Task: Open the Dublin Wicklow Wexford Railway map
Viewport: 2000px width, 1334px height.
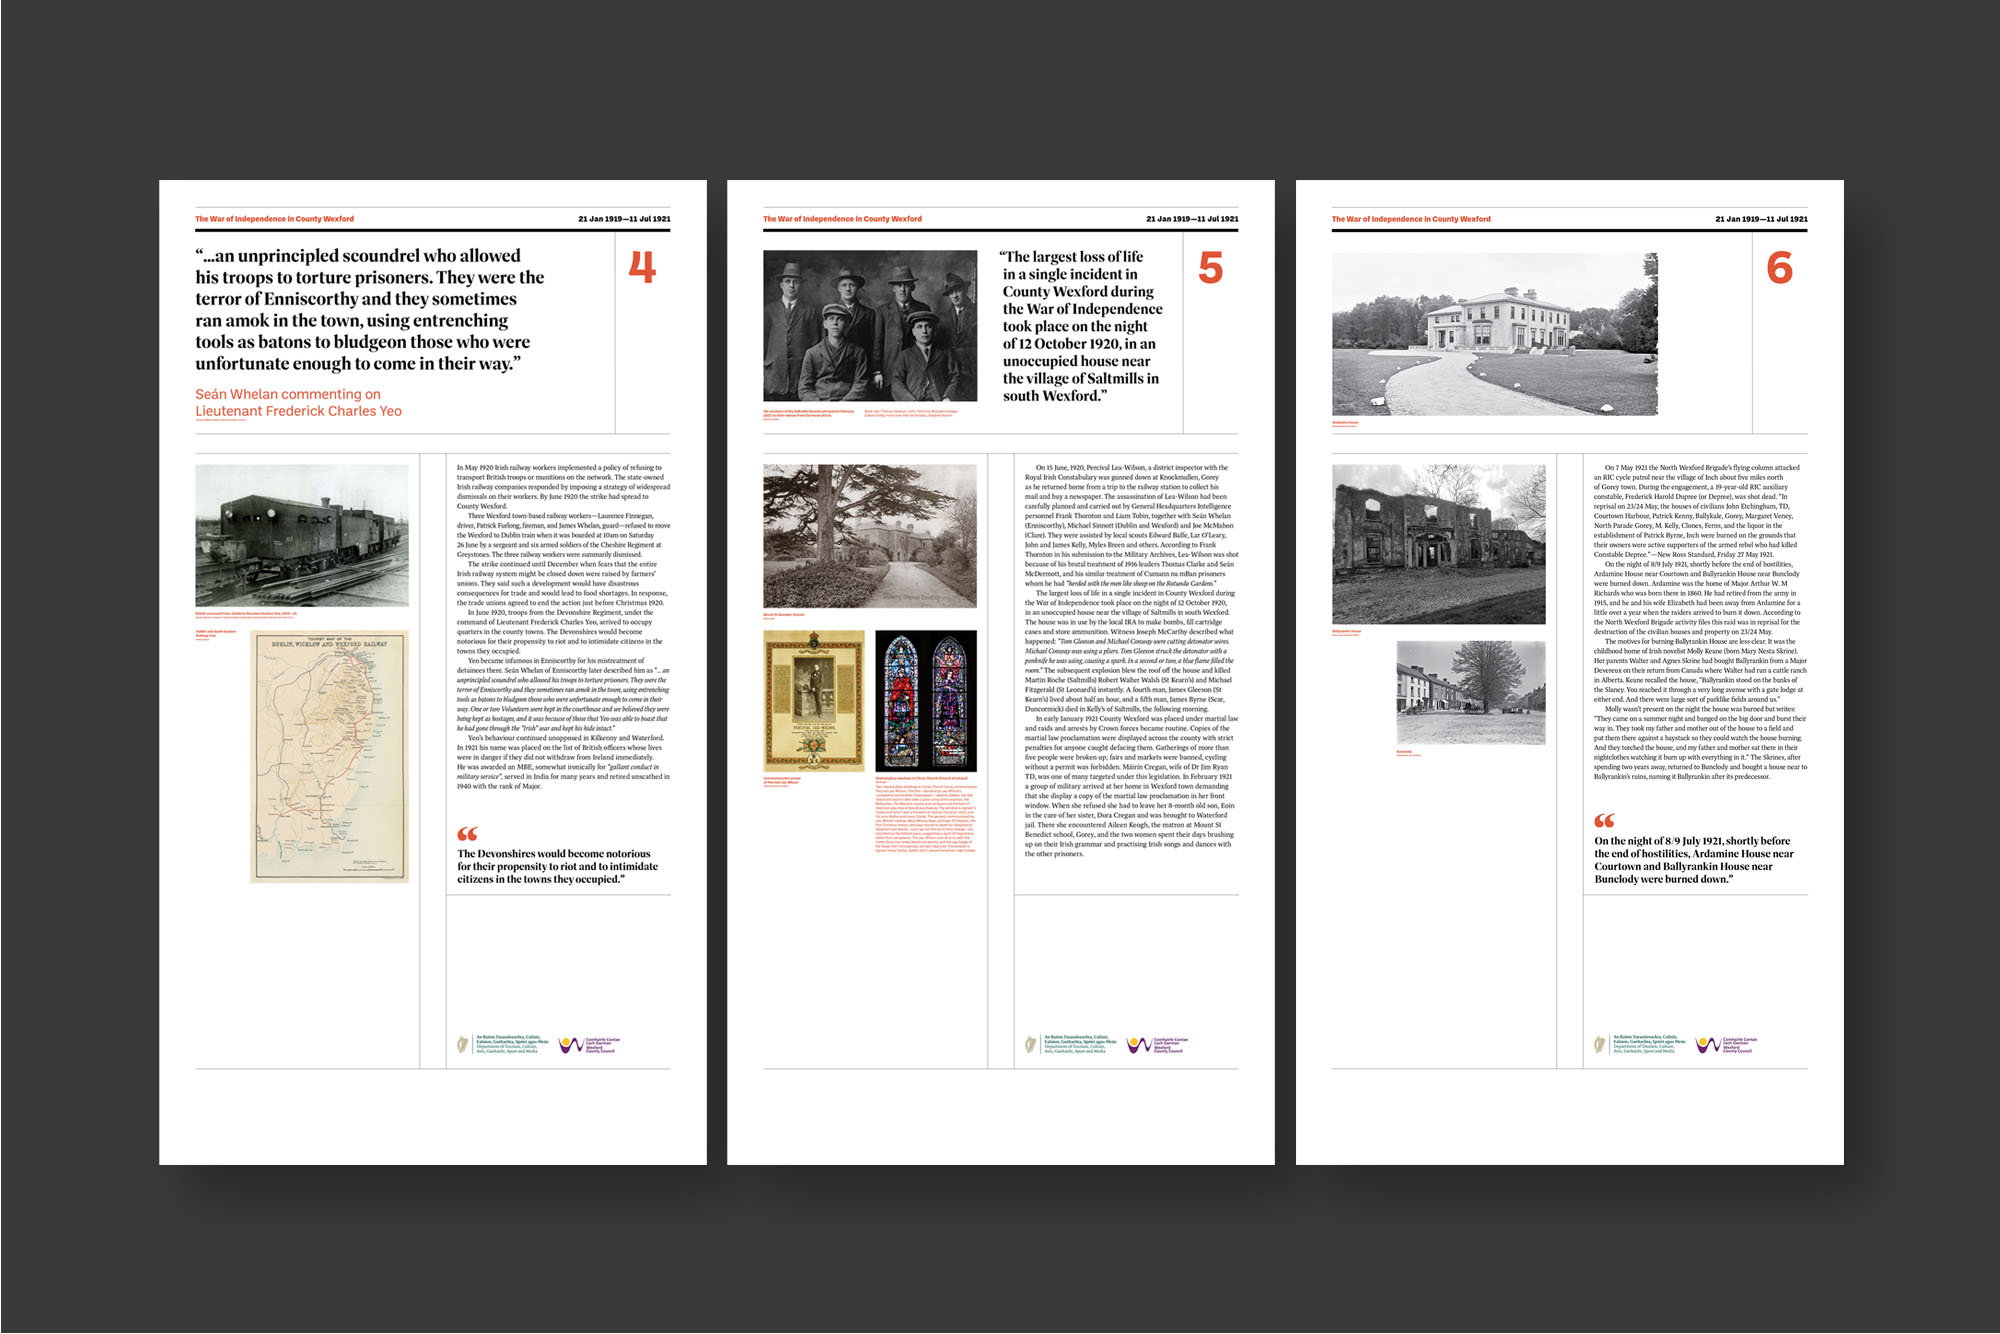Action: (329, 756)
